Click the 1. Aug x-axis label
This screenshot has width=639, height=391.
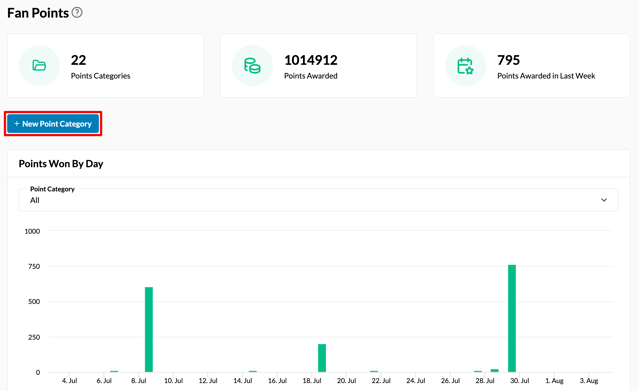coord(554,380)
